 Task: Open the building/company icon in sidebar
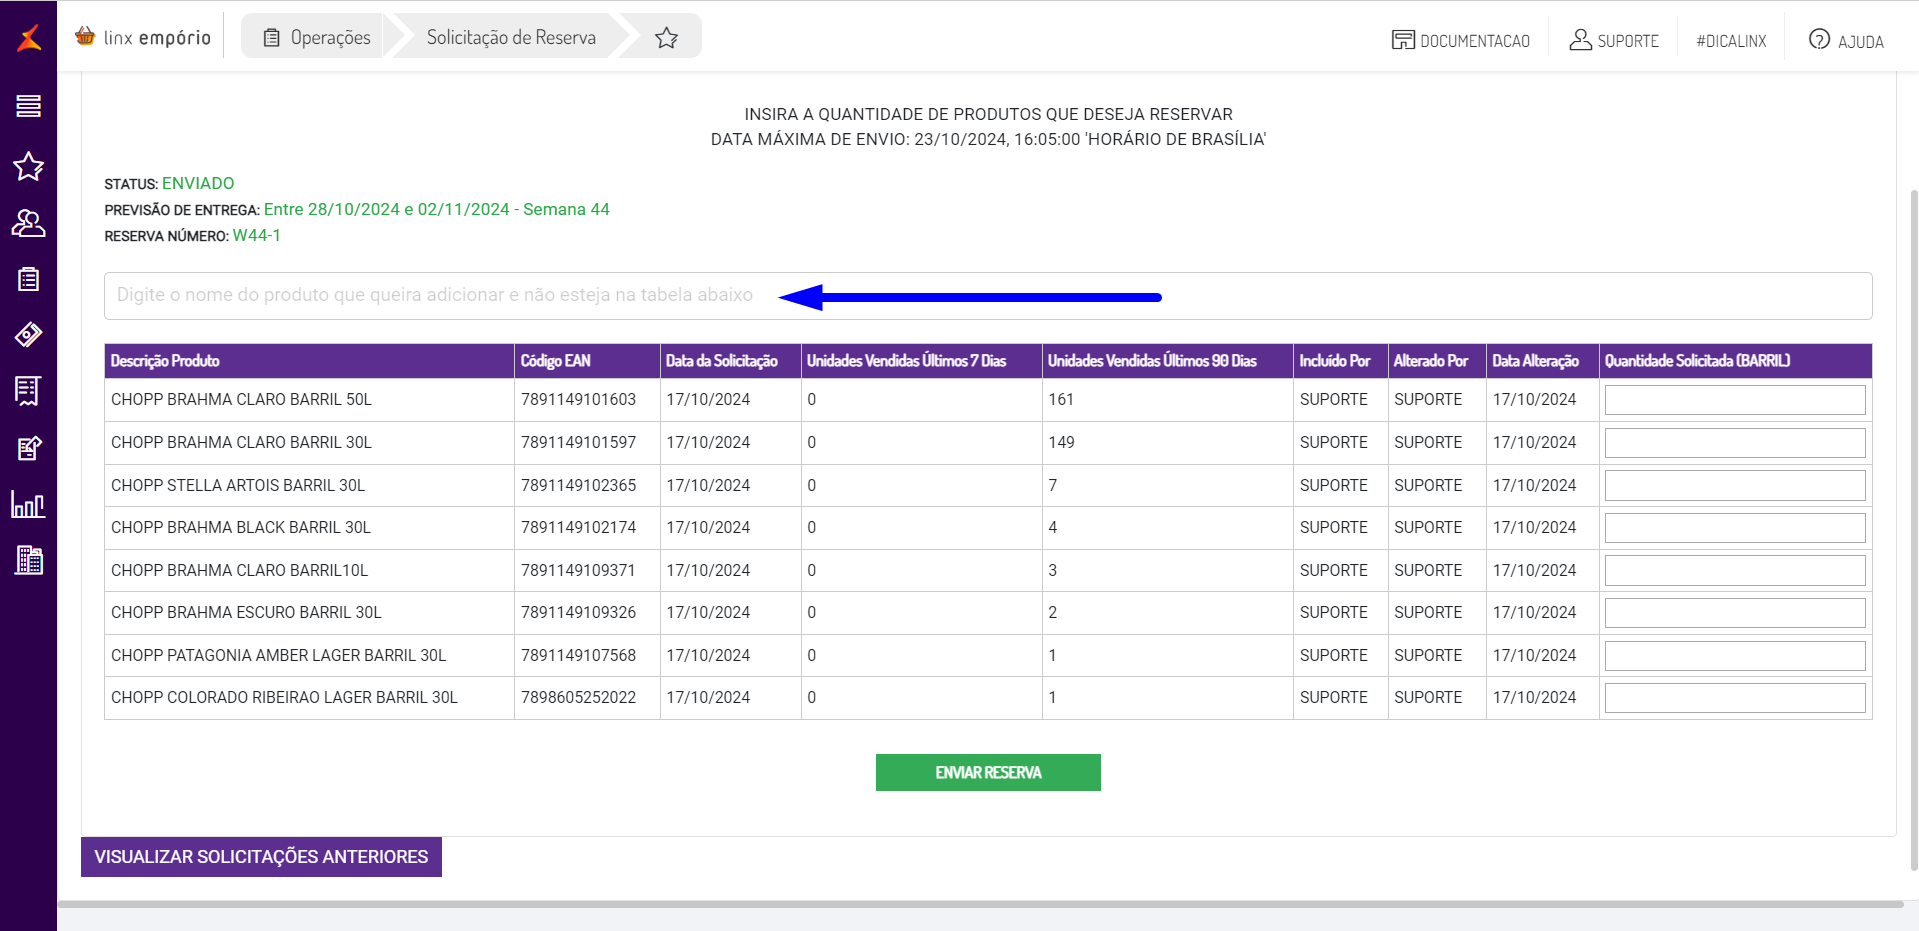29,560
